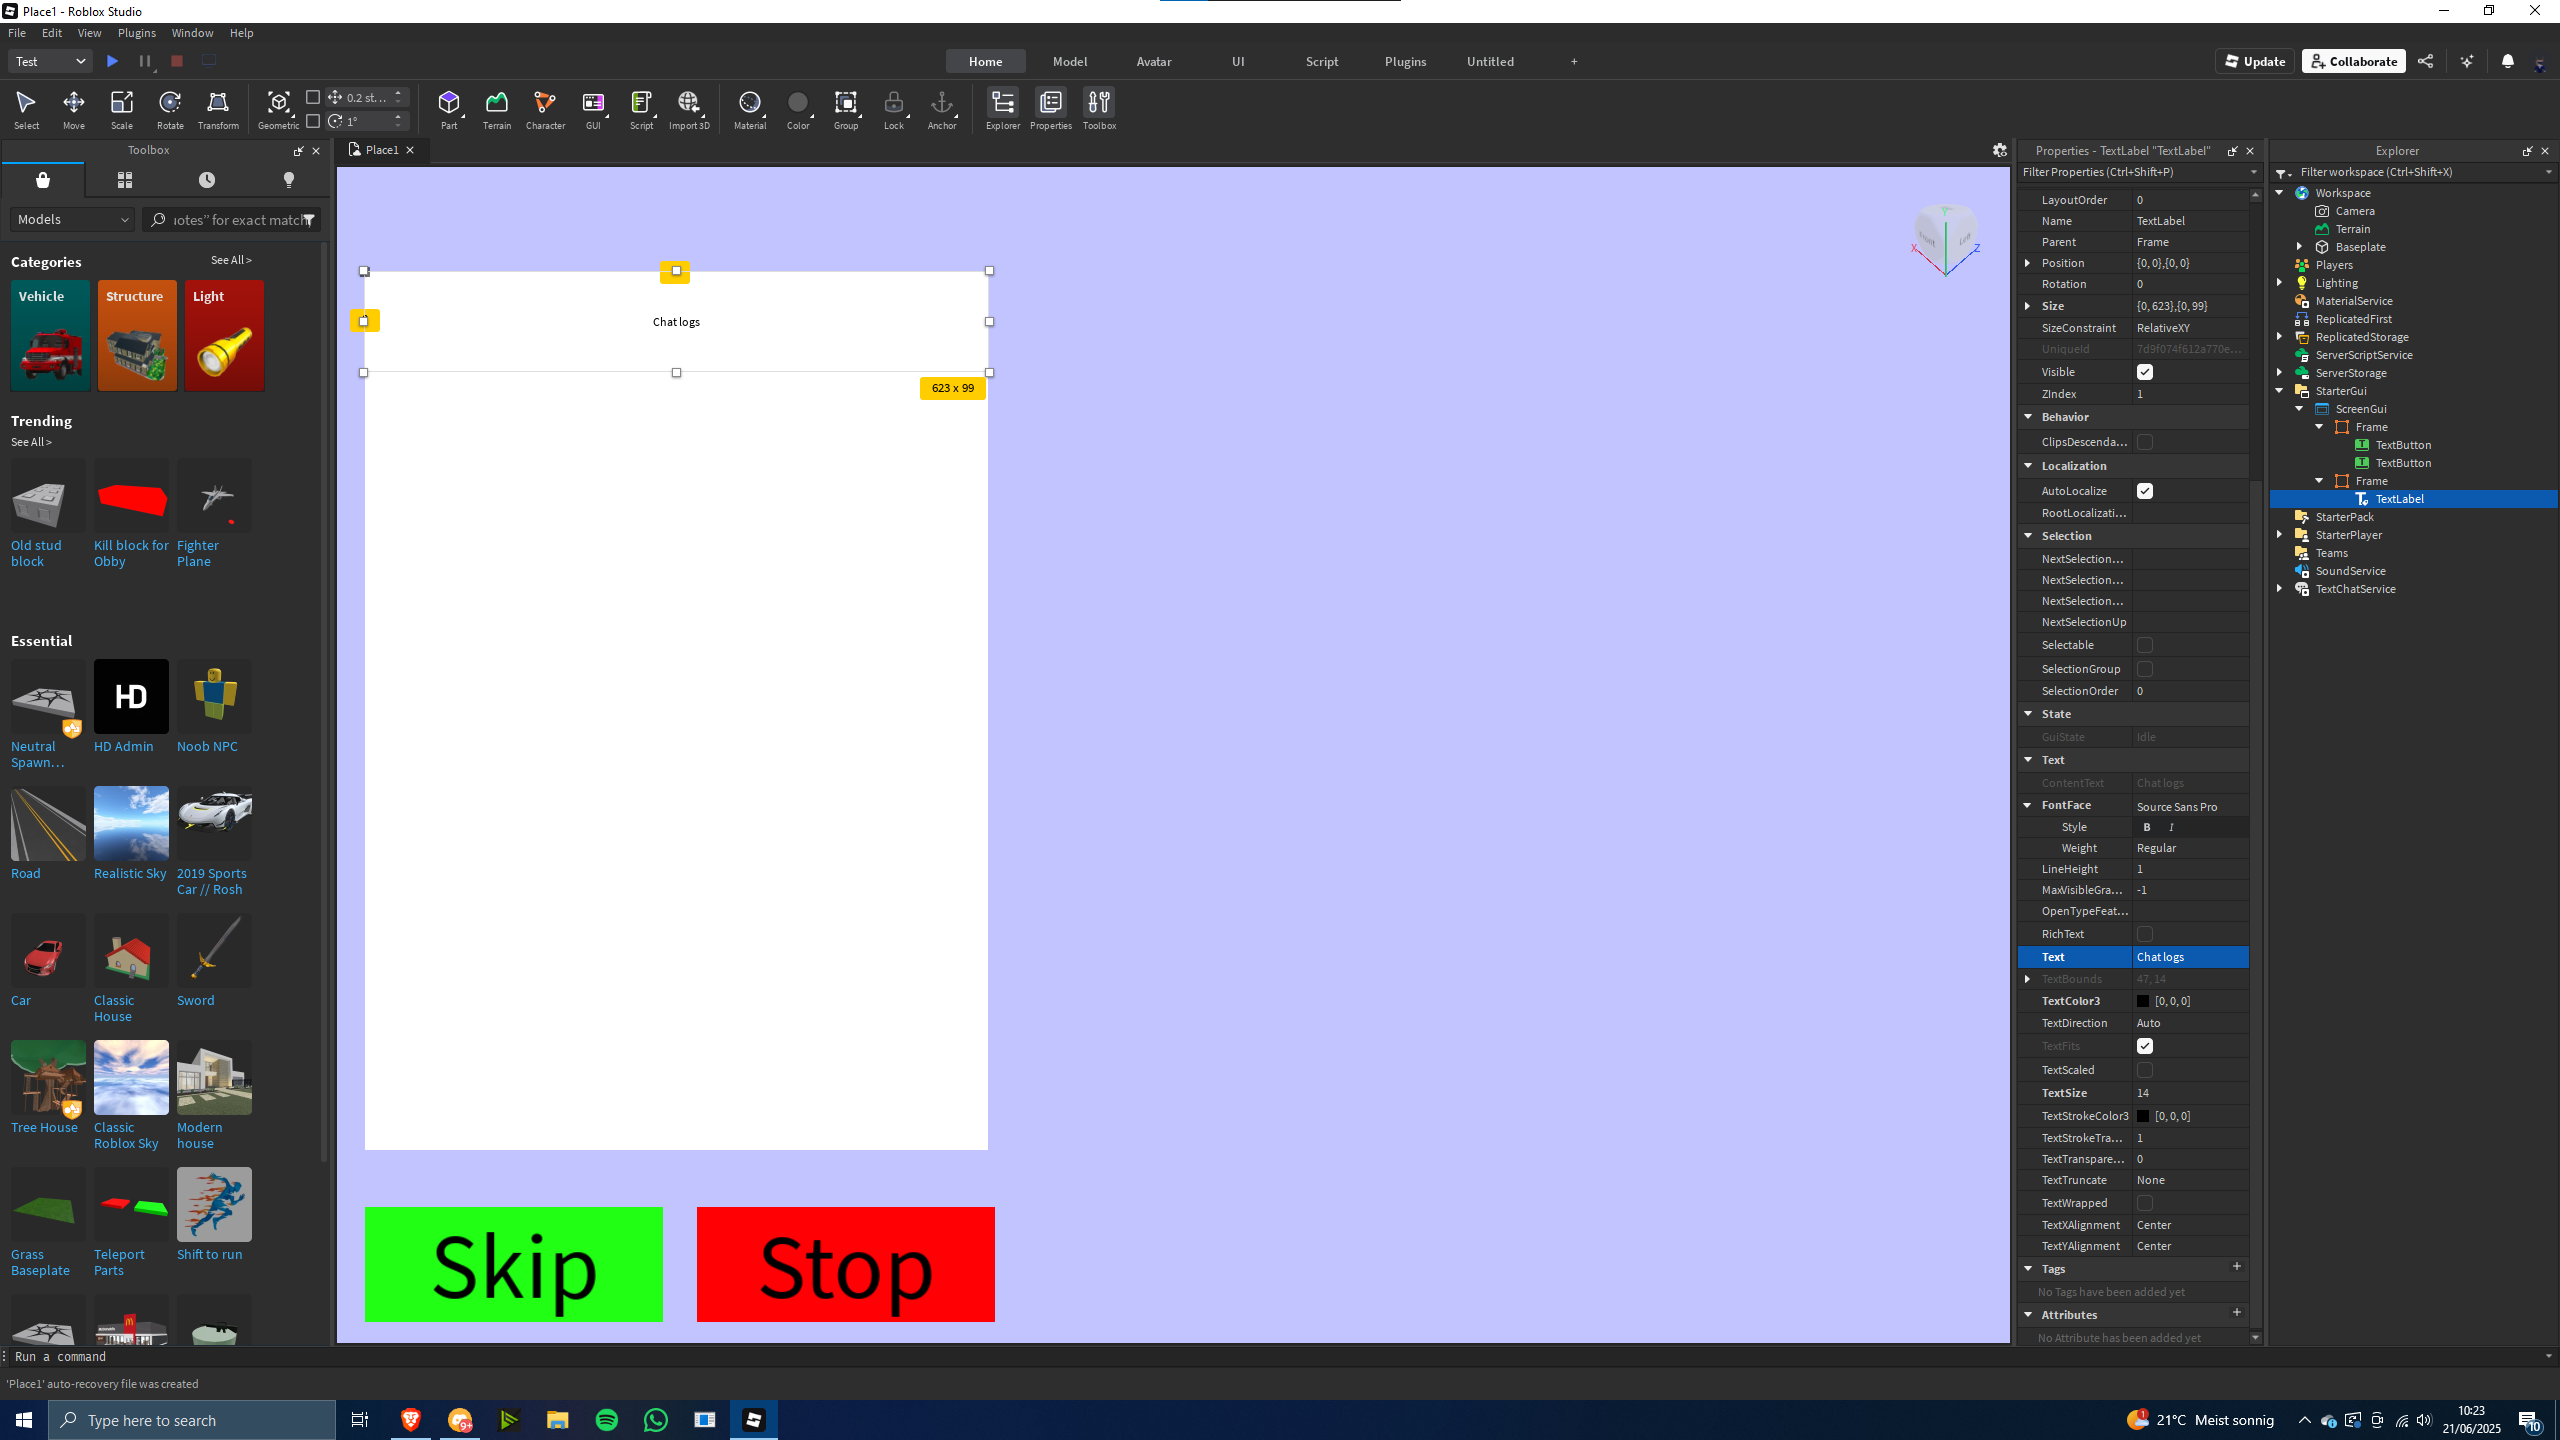Click the Toolbox search field
Viewport: 2560px width, 1440px height.
[x=232, y=220]
